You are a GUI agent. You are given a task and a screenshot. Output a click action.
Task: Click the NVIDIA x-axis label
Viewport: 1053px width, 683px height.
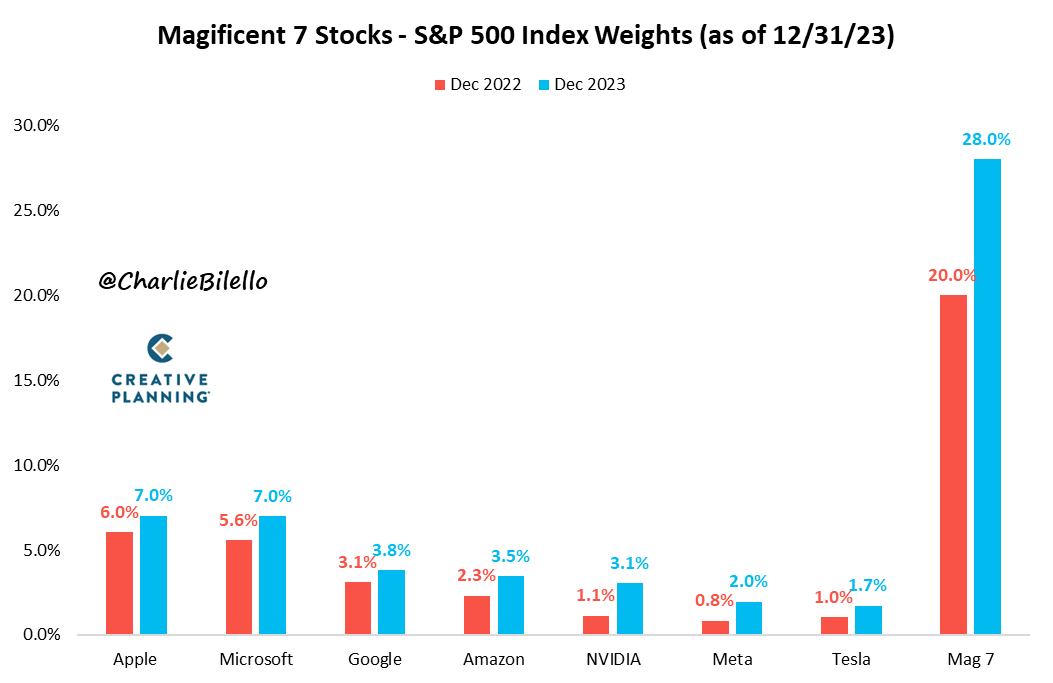click(x=612, y=659)
